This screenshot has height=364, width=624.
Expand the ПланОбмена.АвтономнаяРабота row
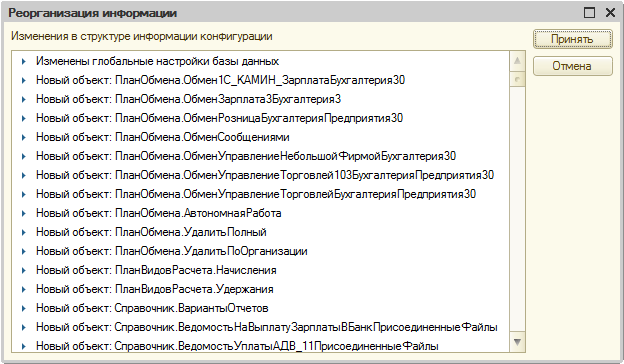point(23,213)
